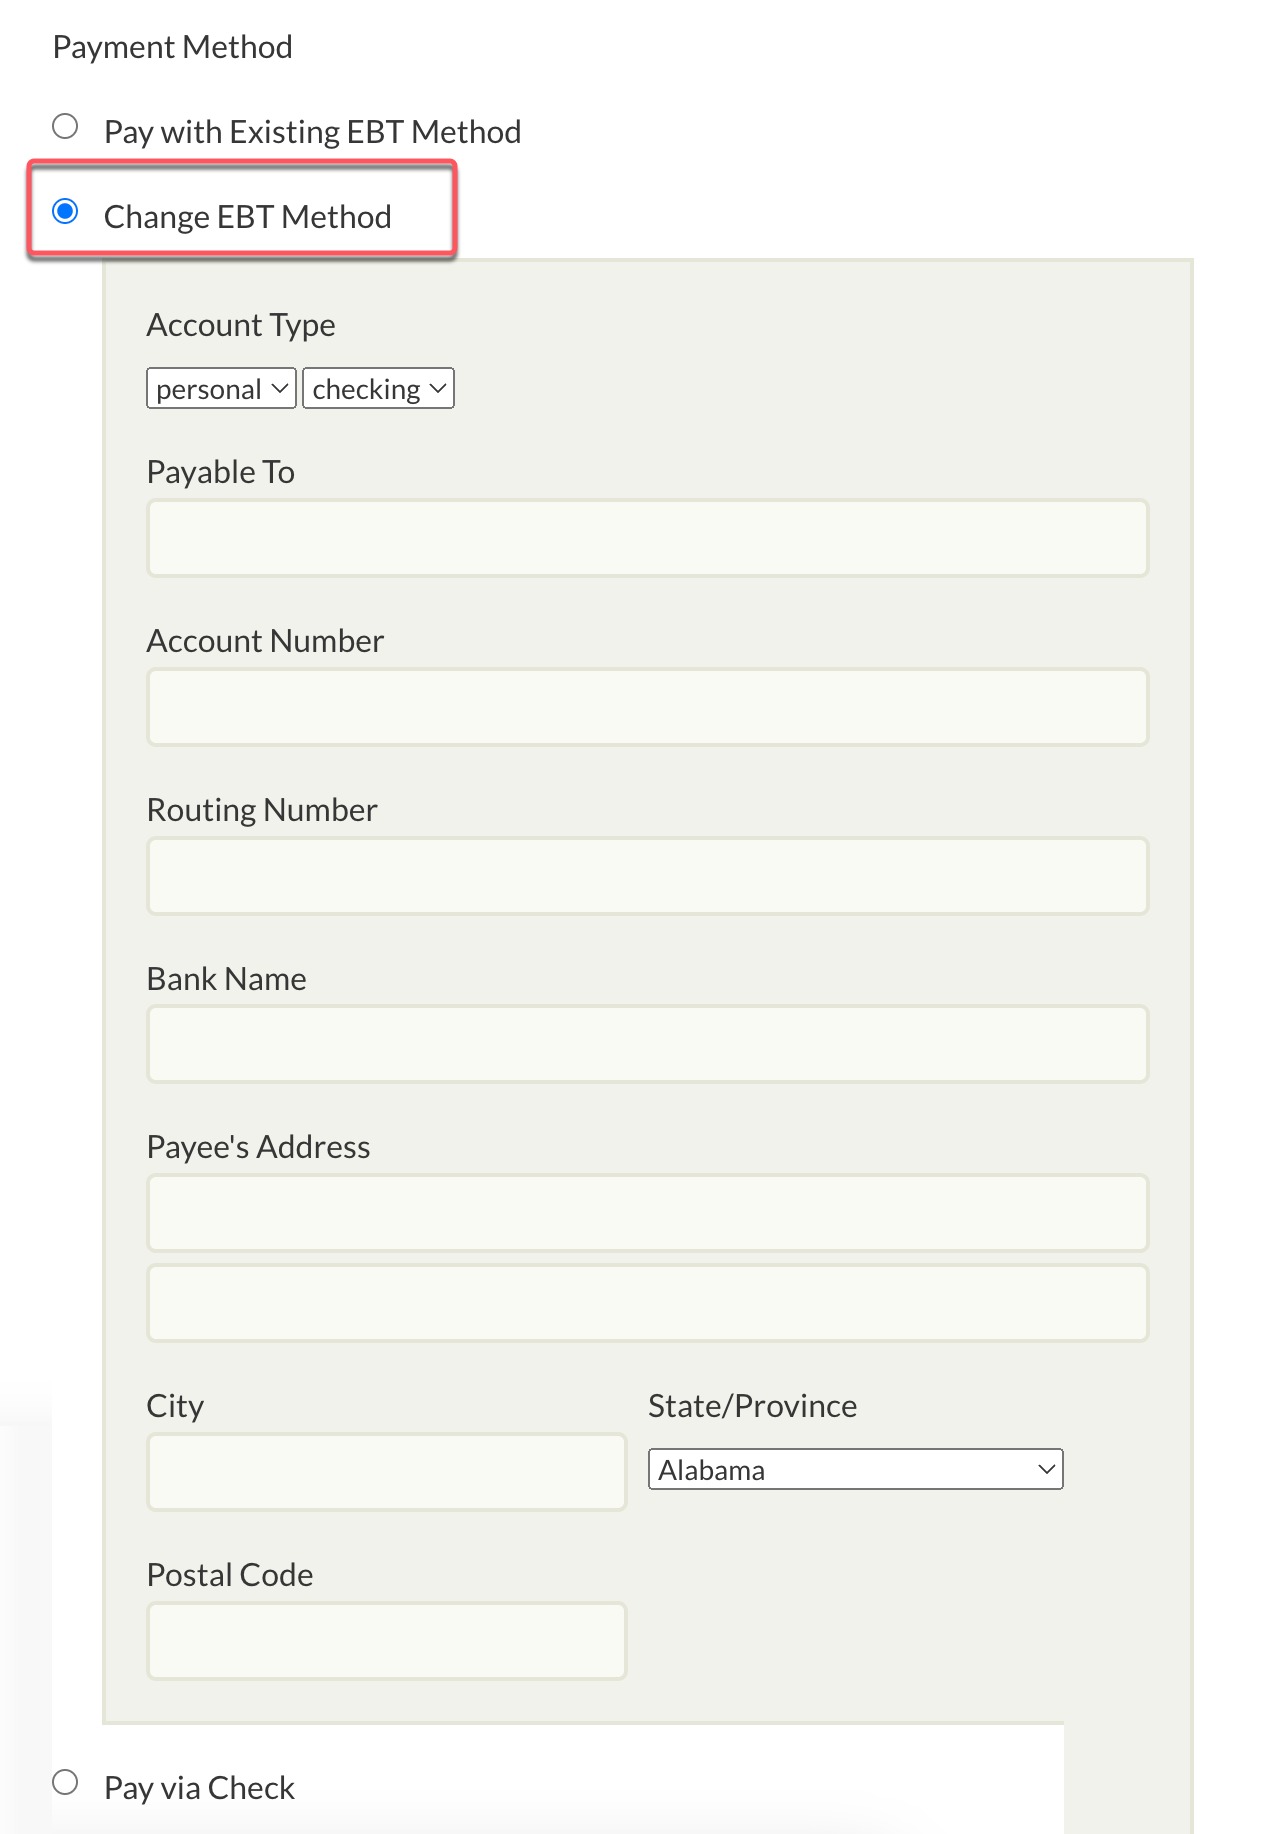Expand the State/Province Alabama dropdown
The image size is (1272, 1834).
855,1470
